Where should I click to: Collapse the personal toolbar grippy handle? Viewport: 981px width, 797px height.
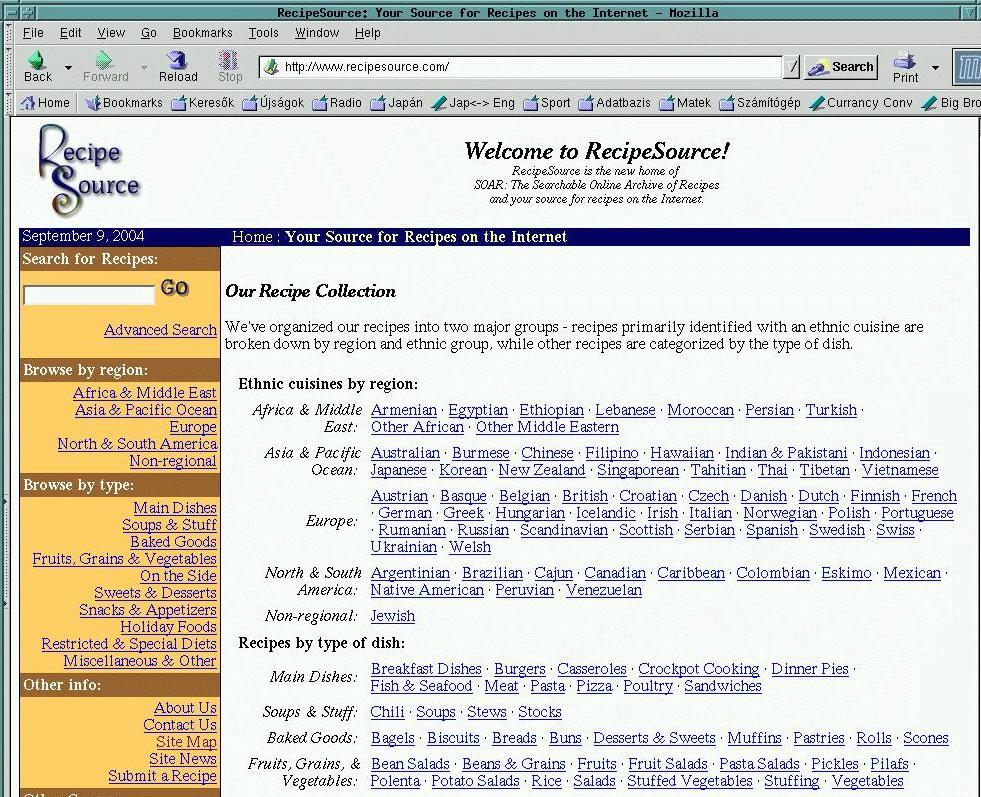point(9,103)
